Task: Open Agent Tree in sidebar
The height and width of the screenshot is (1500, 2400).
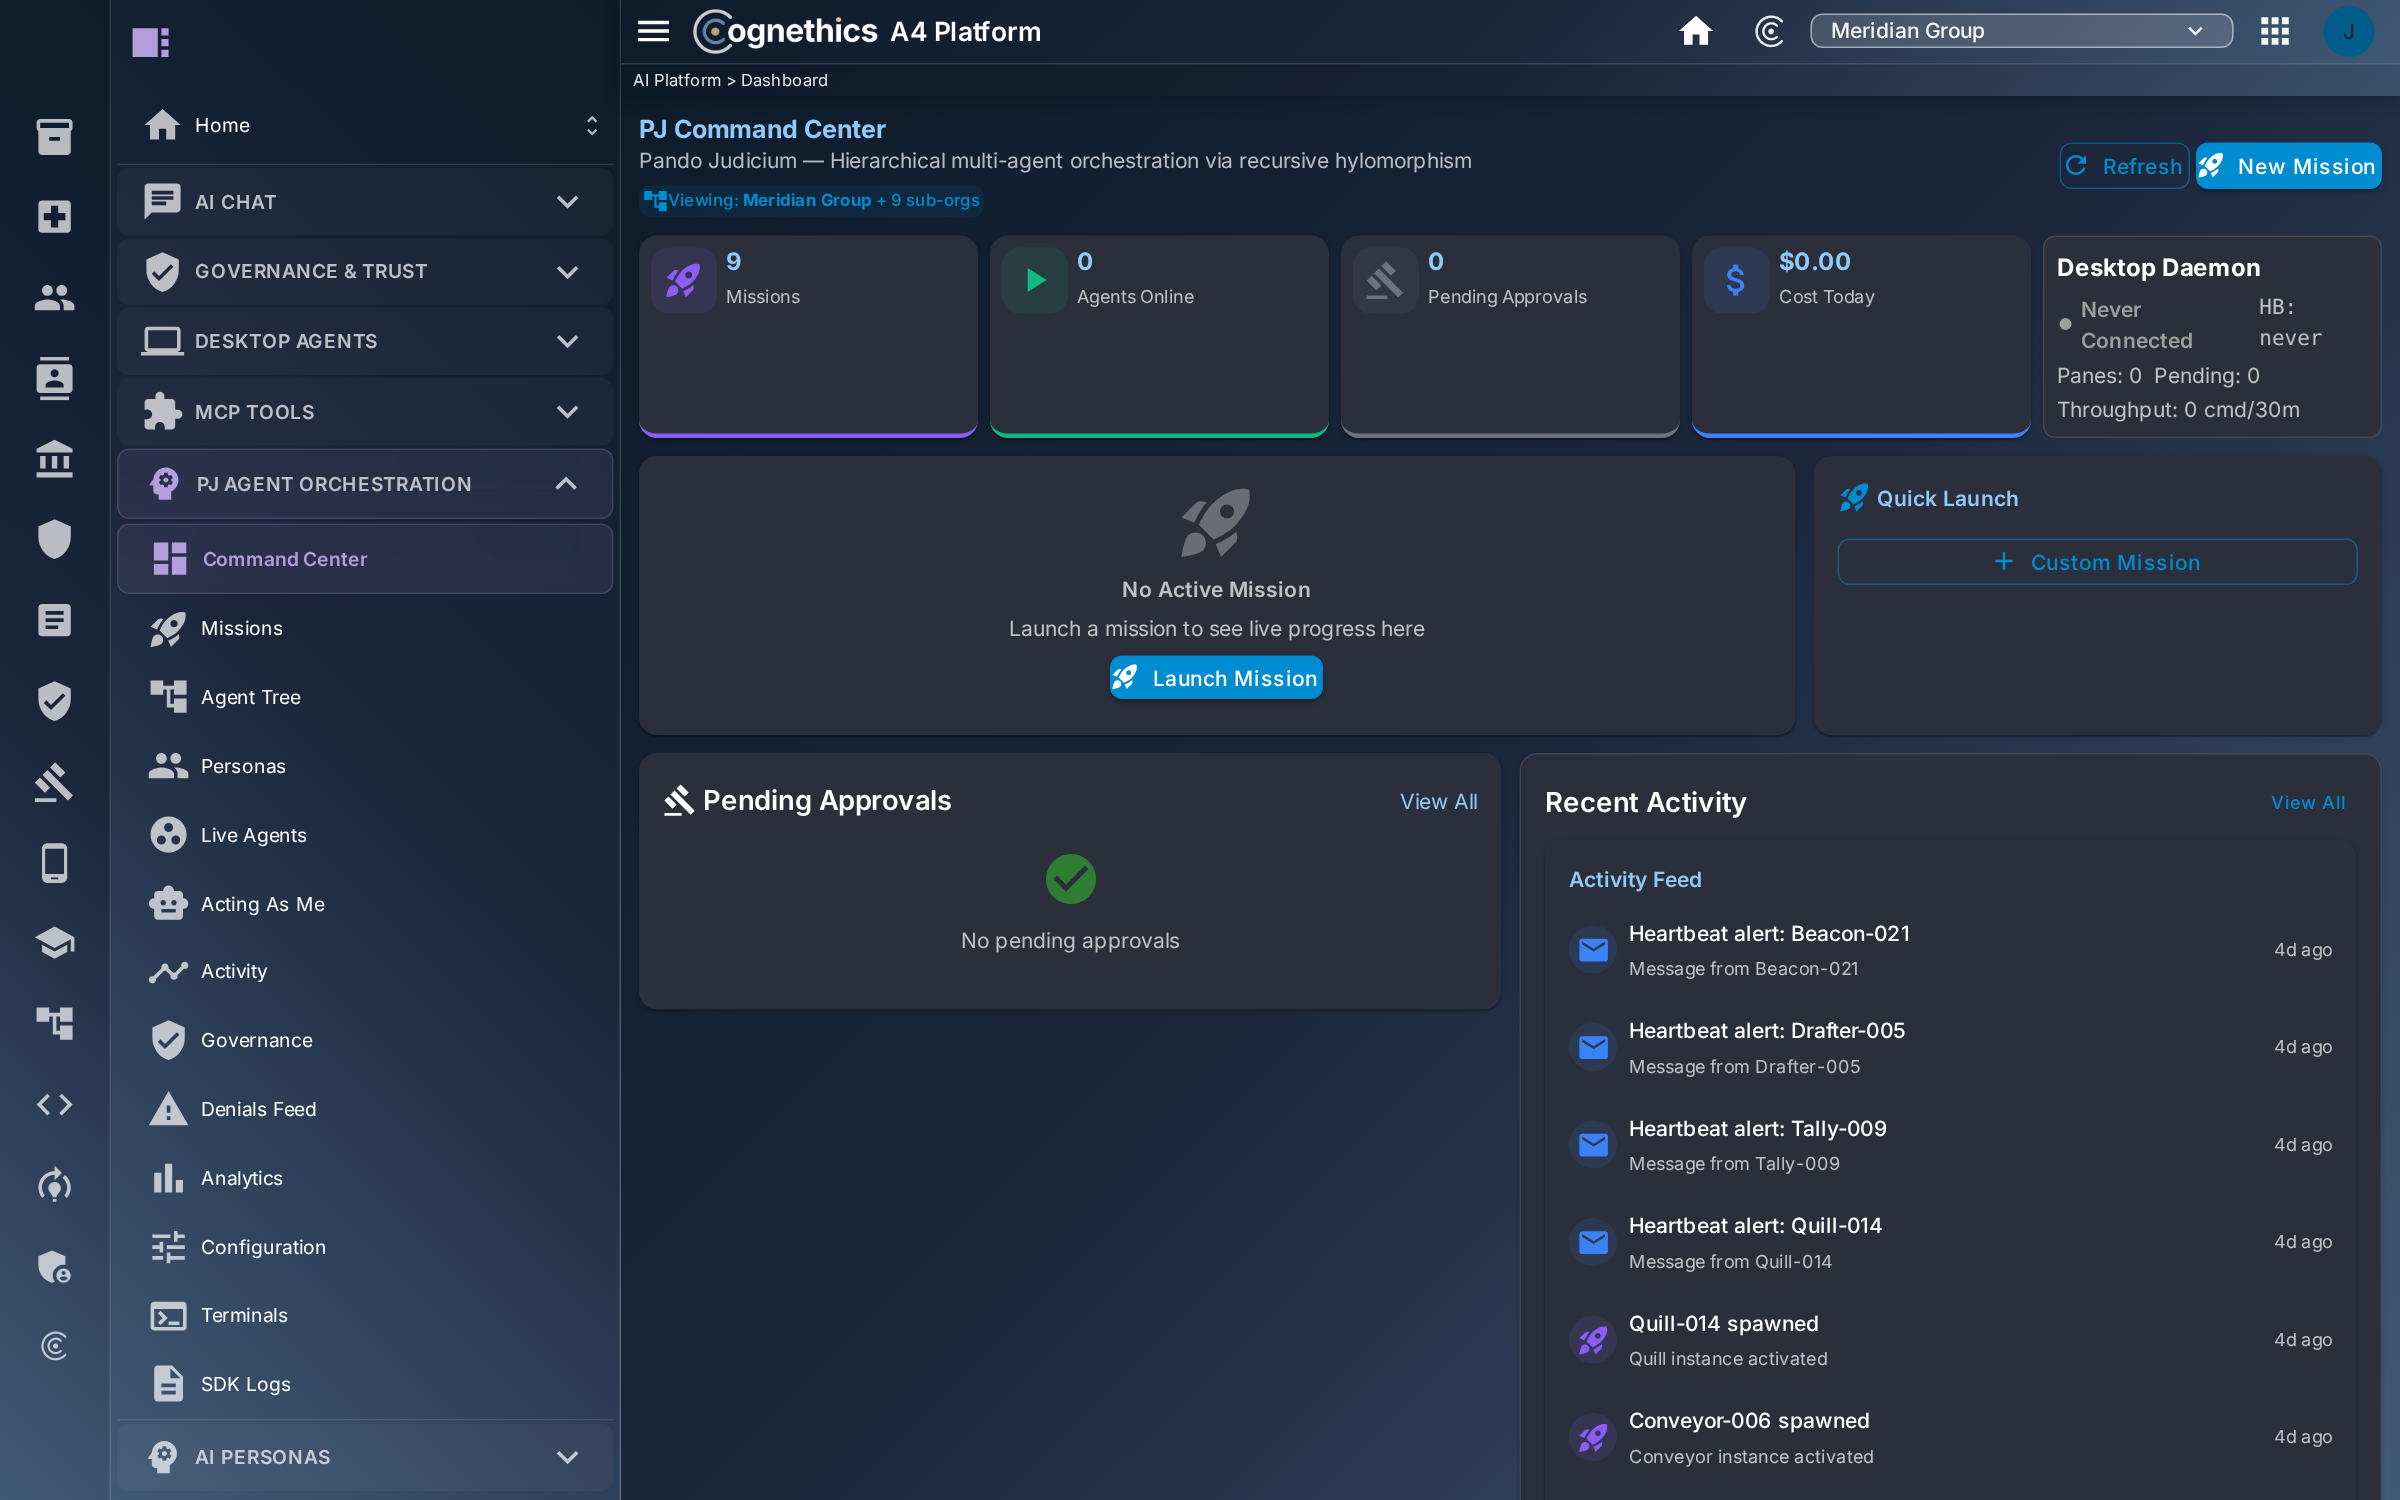Action: click(x=365, y=697)
